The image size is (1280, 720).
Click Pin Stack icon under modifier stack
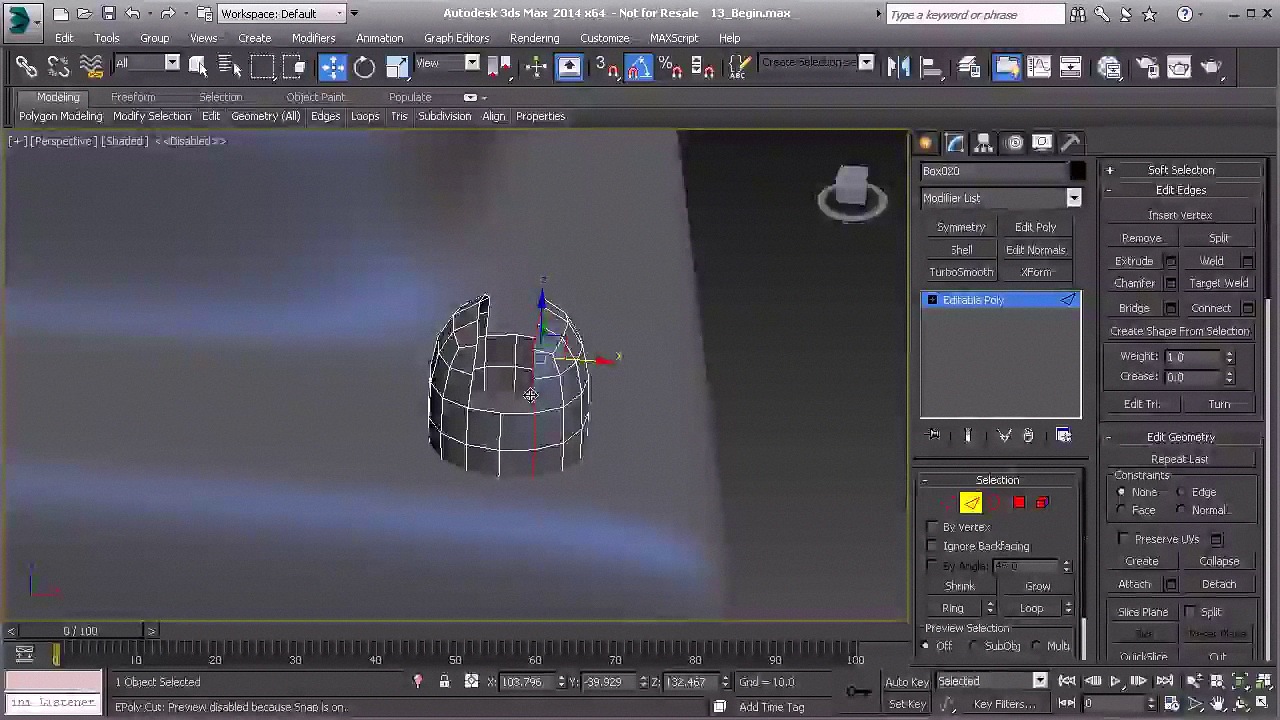tap(934, 435)
